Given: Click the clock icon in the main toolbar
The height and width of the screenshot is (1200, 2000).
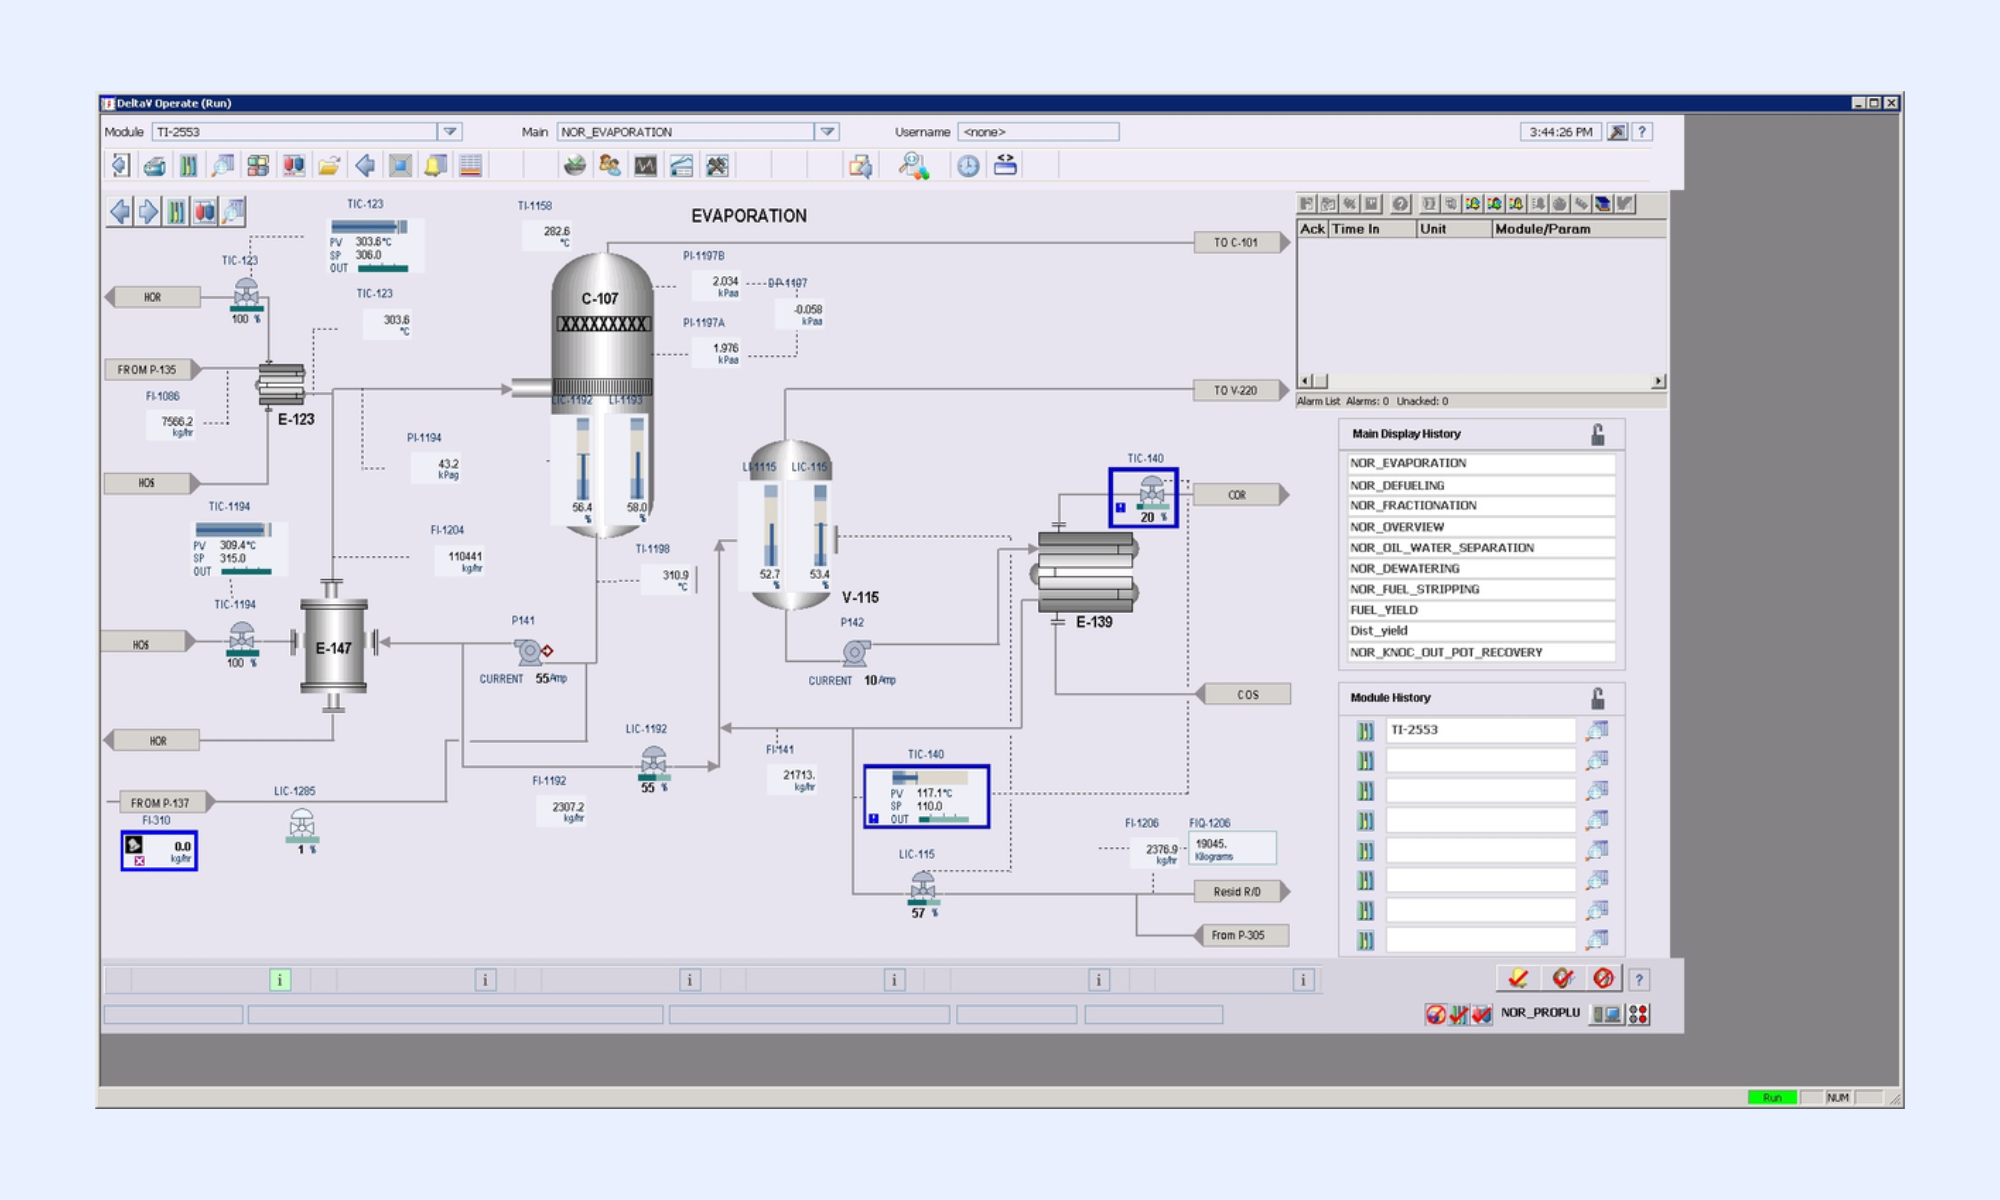Looking at the screenshot, I should 968,166.
